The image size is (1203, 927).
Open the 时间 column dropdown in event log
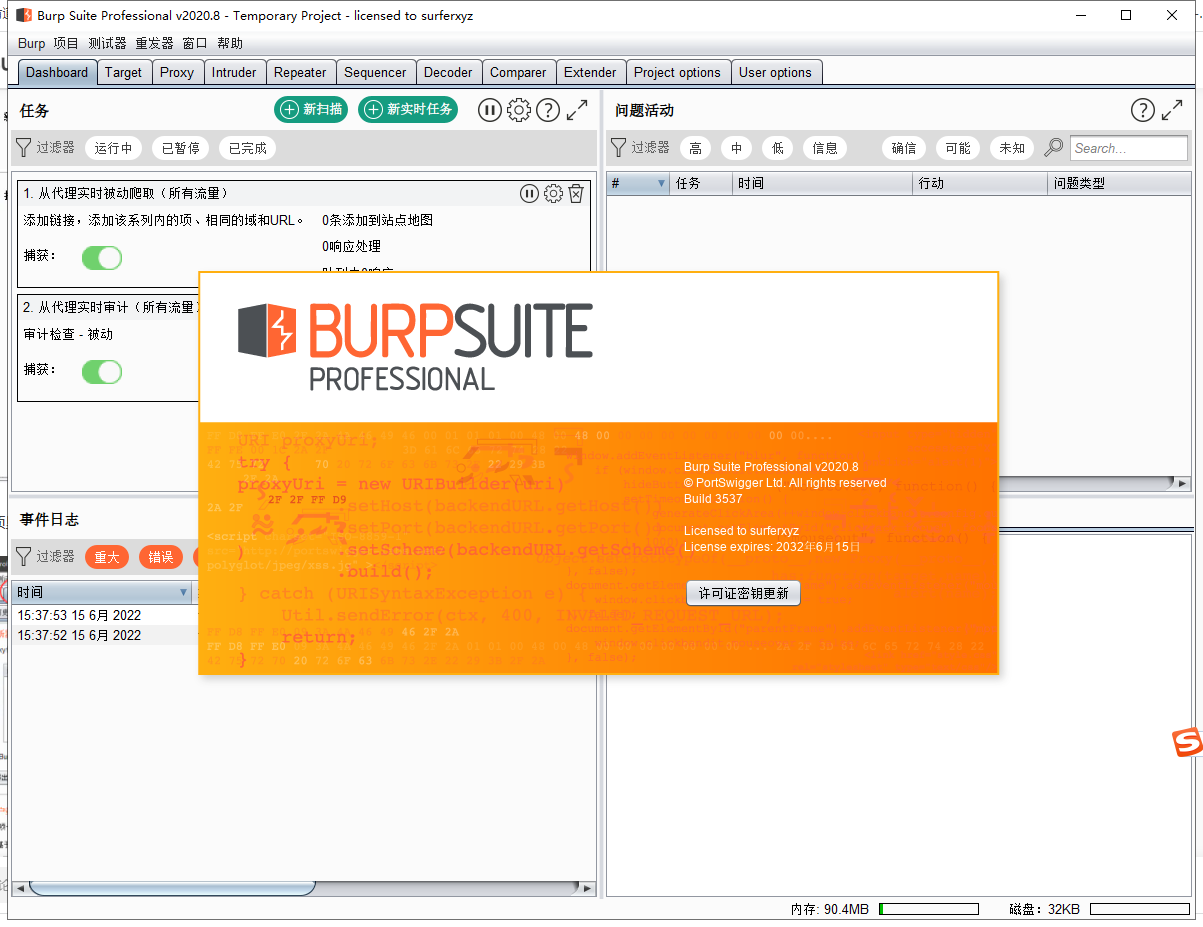[x=183, y=593]
